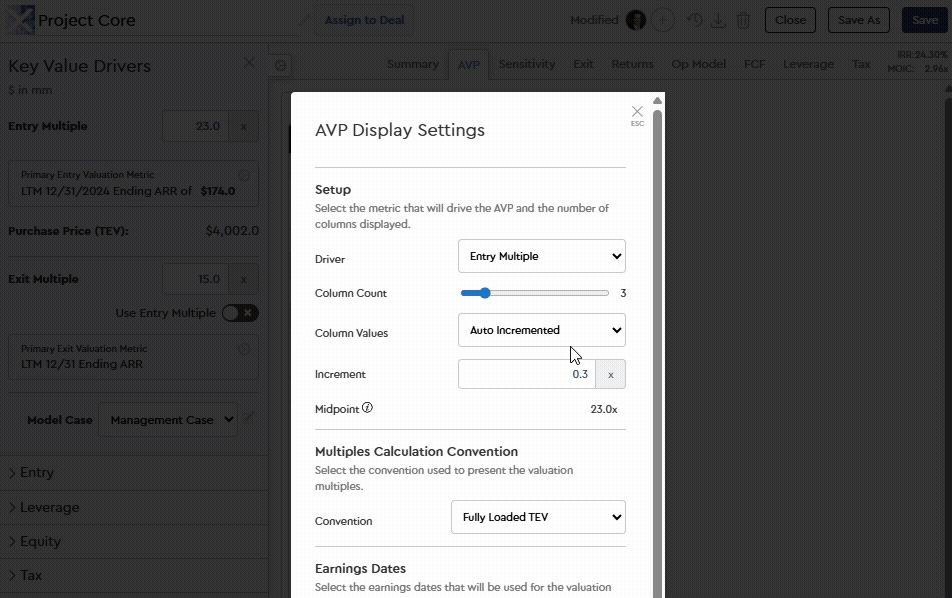
Task: Select the Returns tab
Action: tap(632, 64)
